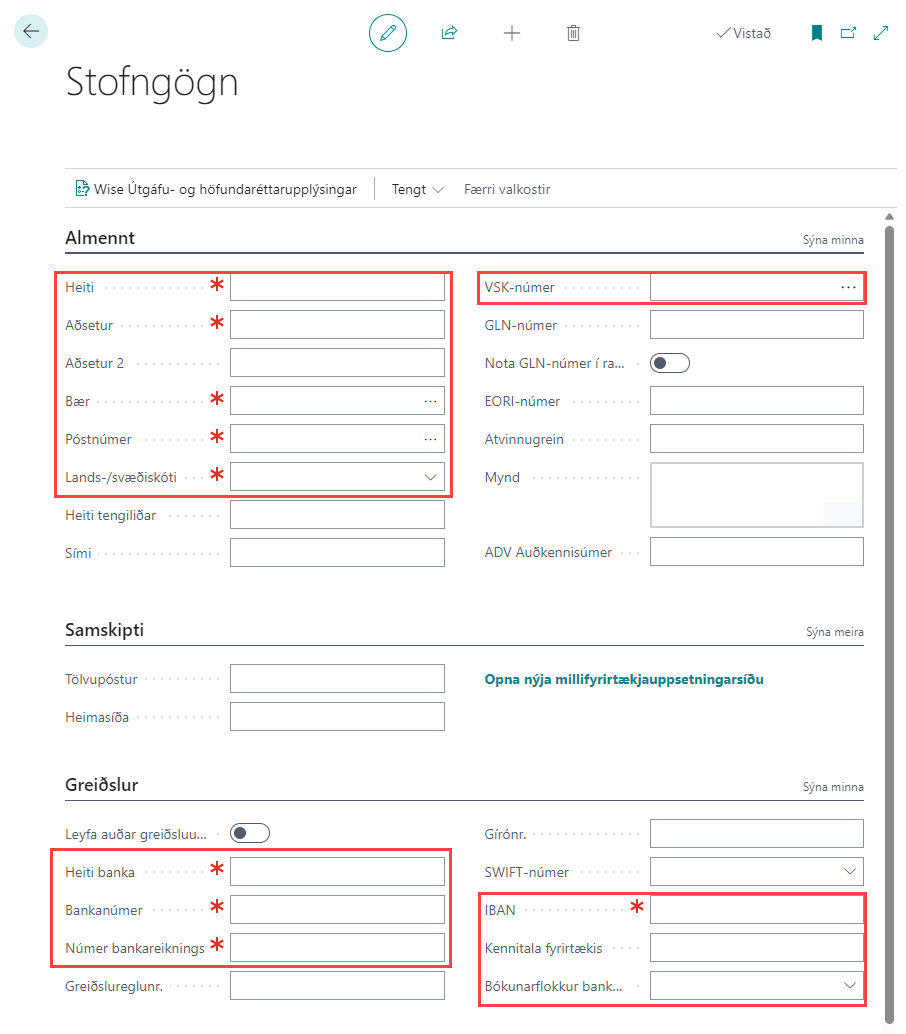Click the trash delete icon

click(x=573, y=33)
